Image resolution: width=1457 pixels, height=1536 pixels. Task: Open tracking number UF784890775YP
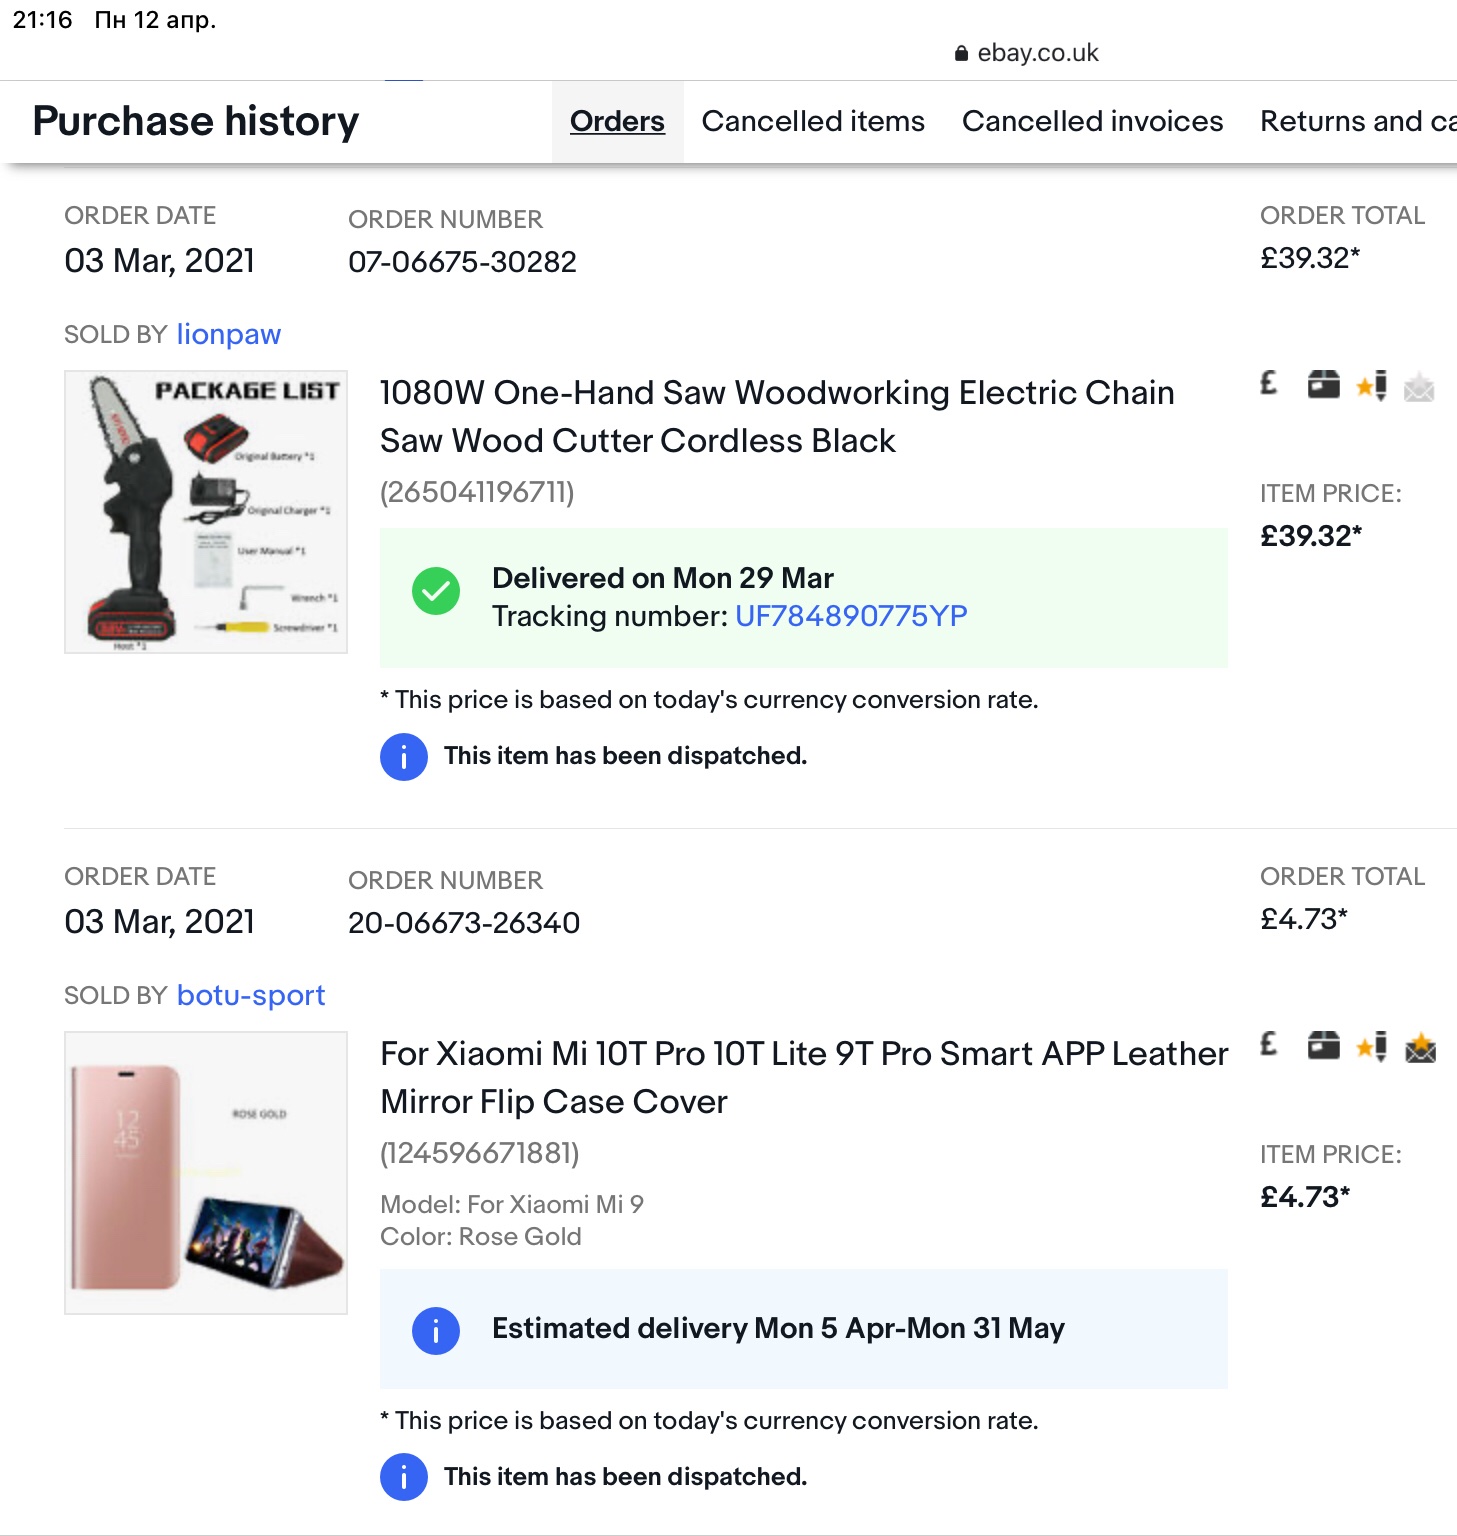pos(851,616)
